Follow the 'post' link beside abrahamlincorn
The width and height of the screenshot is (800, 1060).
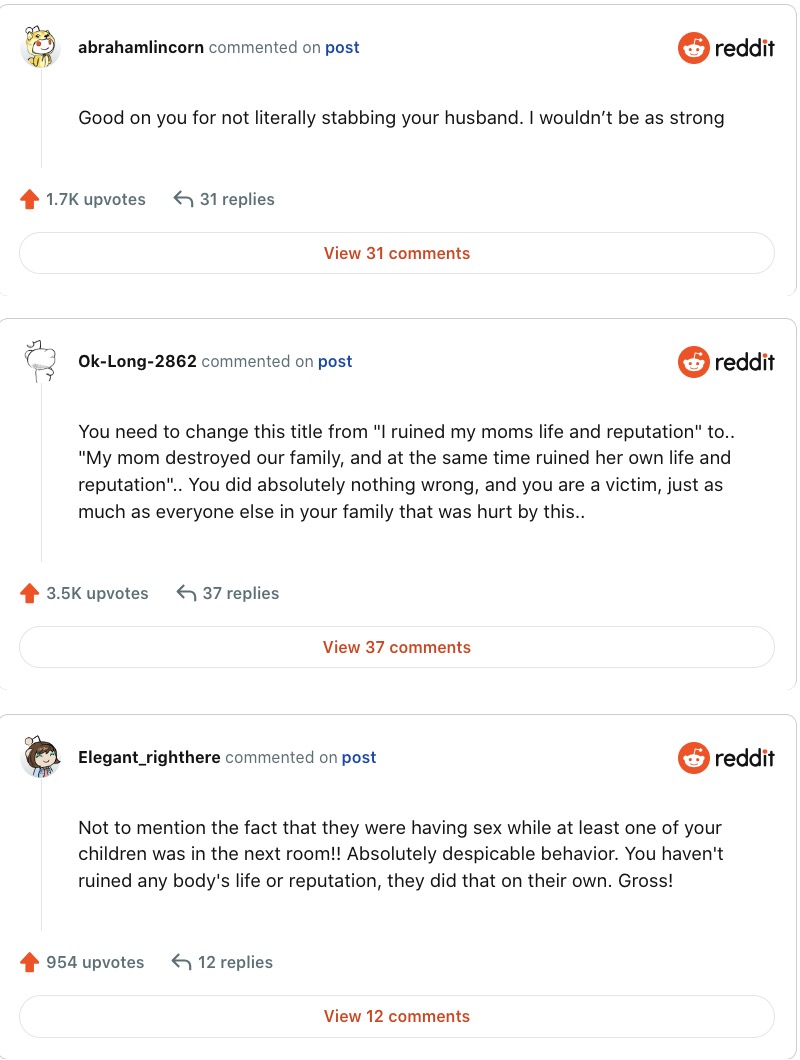[342, 48]
